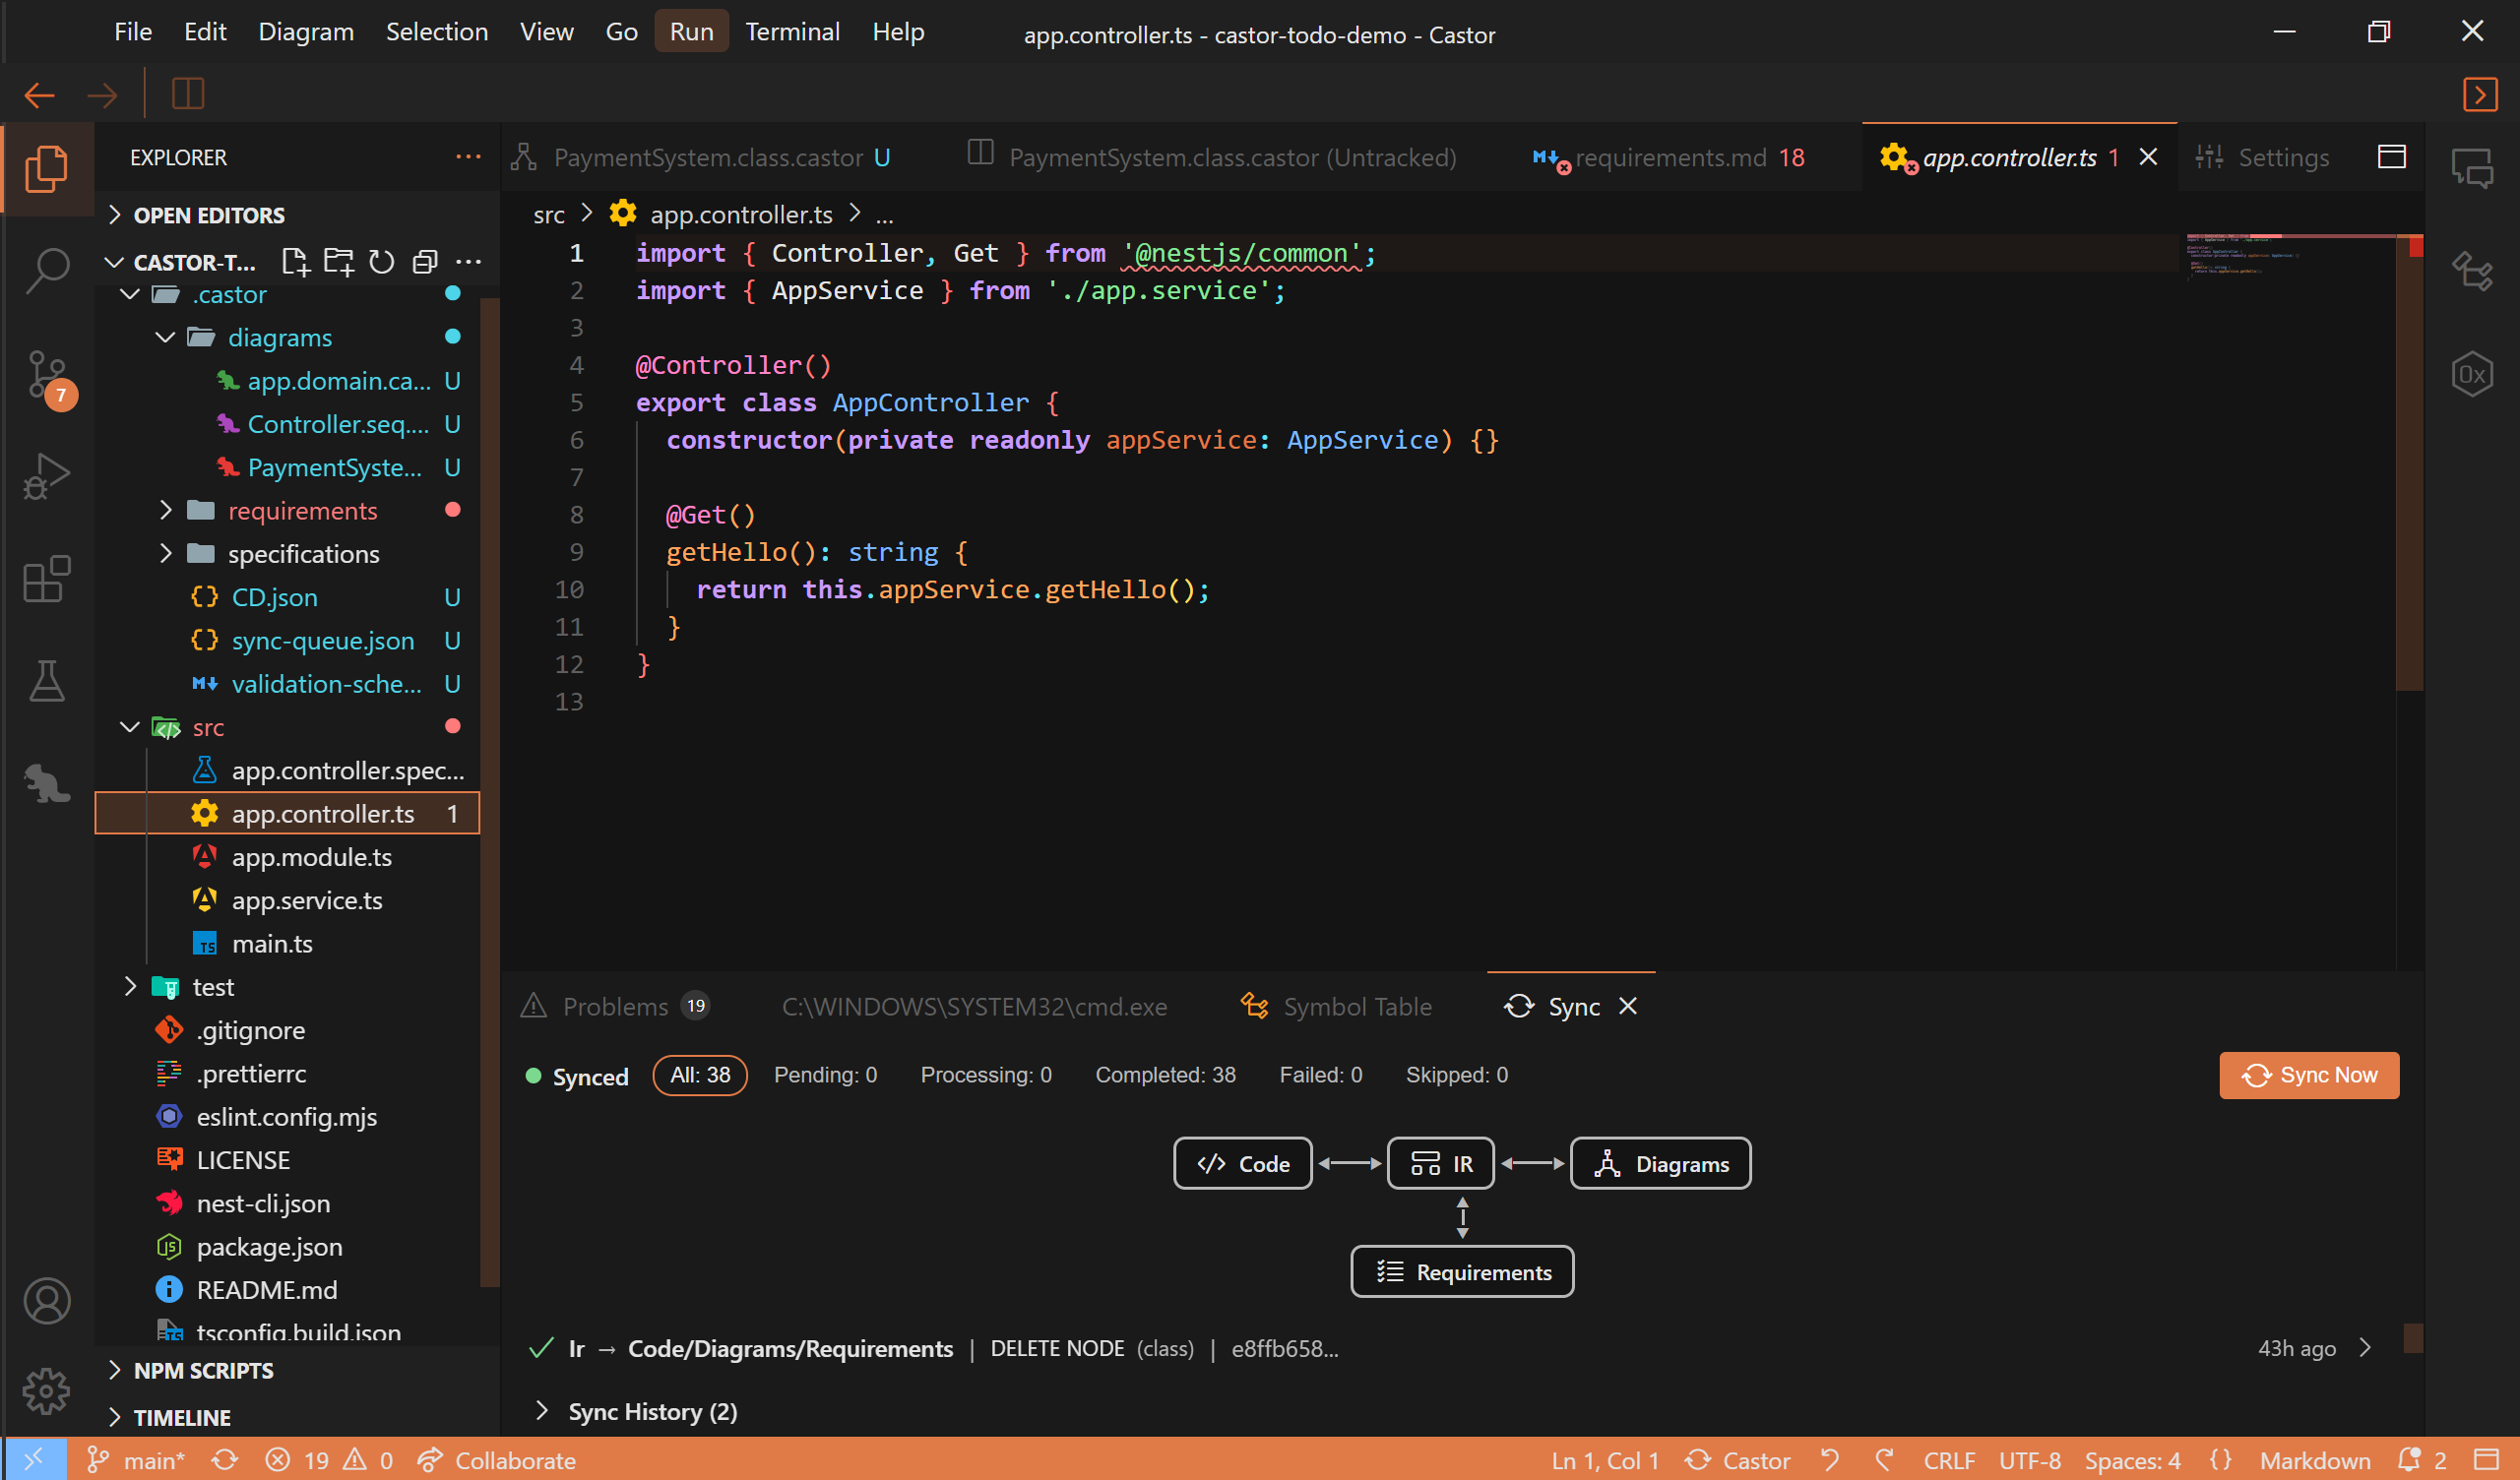The height and width of the screenshot is (1480, 2520).
Task: Click the Castor sync icon in the status bar
Action: click(1700, 1460)
